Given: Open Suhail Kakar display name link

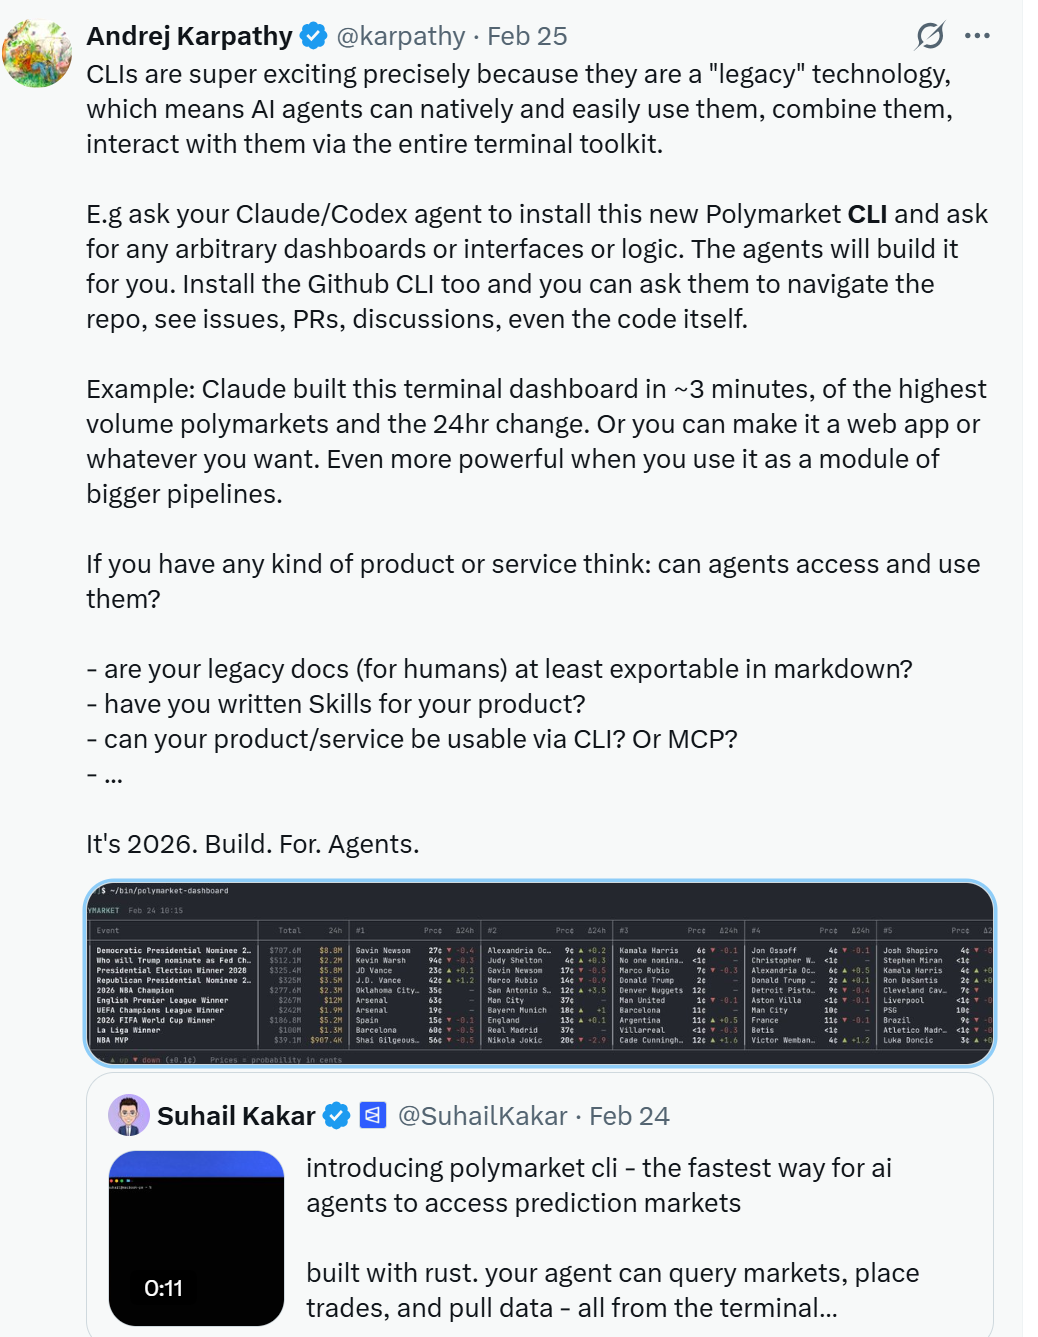Looking at the screenshot, I should (236, 1116).
